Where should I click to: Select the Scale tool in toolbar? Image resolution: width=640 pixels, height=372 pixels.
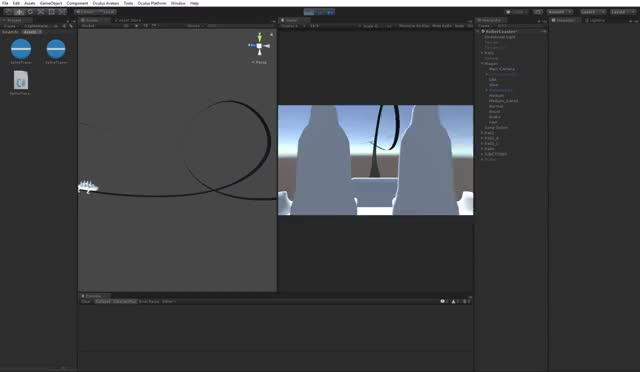click(41, 12)
